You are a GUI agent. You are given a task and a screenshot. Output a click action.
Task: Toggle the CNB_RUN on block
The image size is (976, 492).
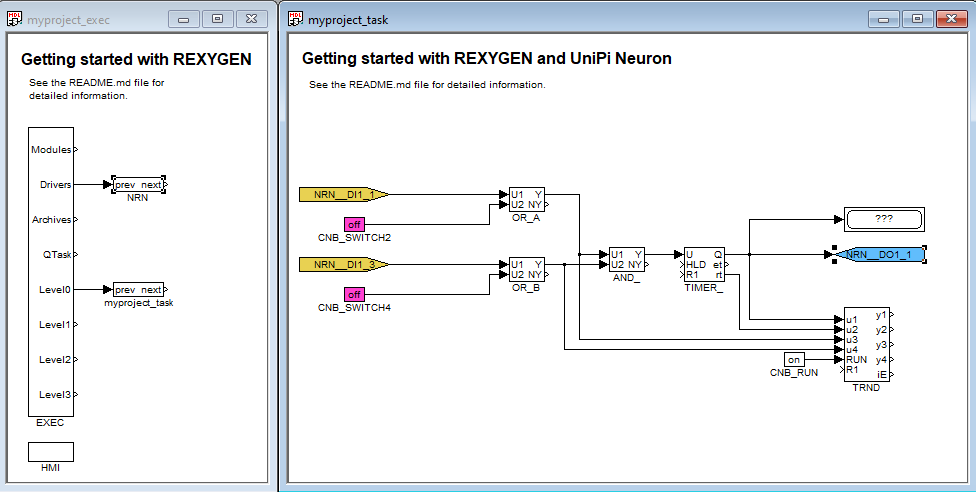[794, 359]
